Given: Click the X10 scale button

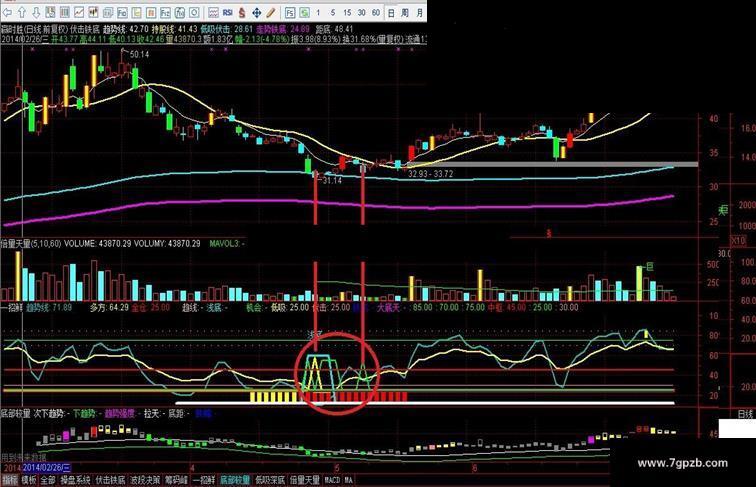Looking at the screenshot, I should click(x=738, y=240).
